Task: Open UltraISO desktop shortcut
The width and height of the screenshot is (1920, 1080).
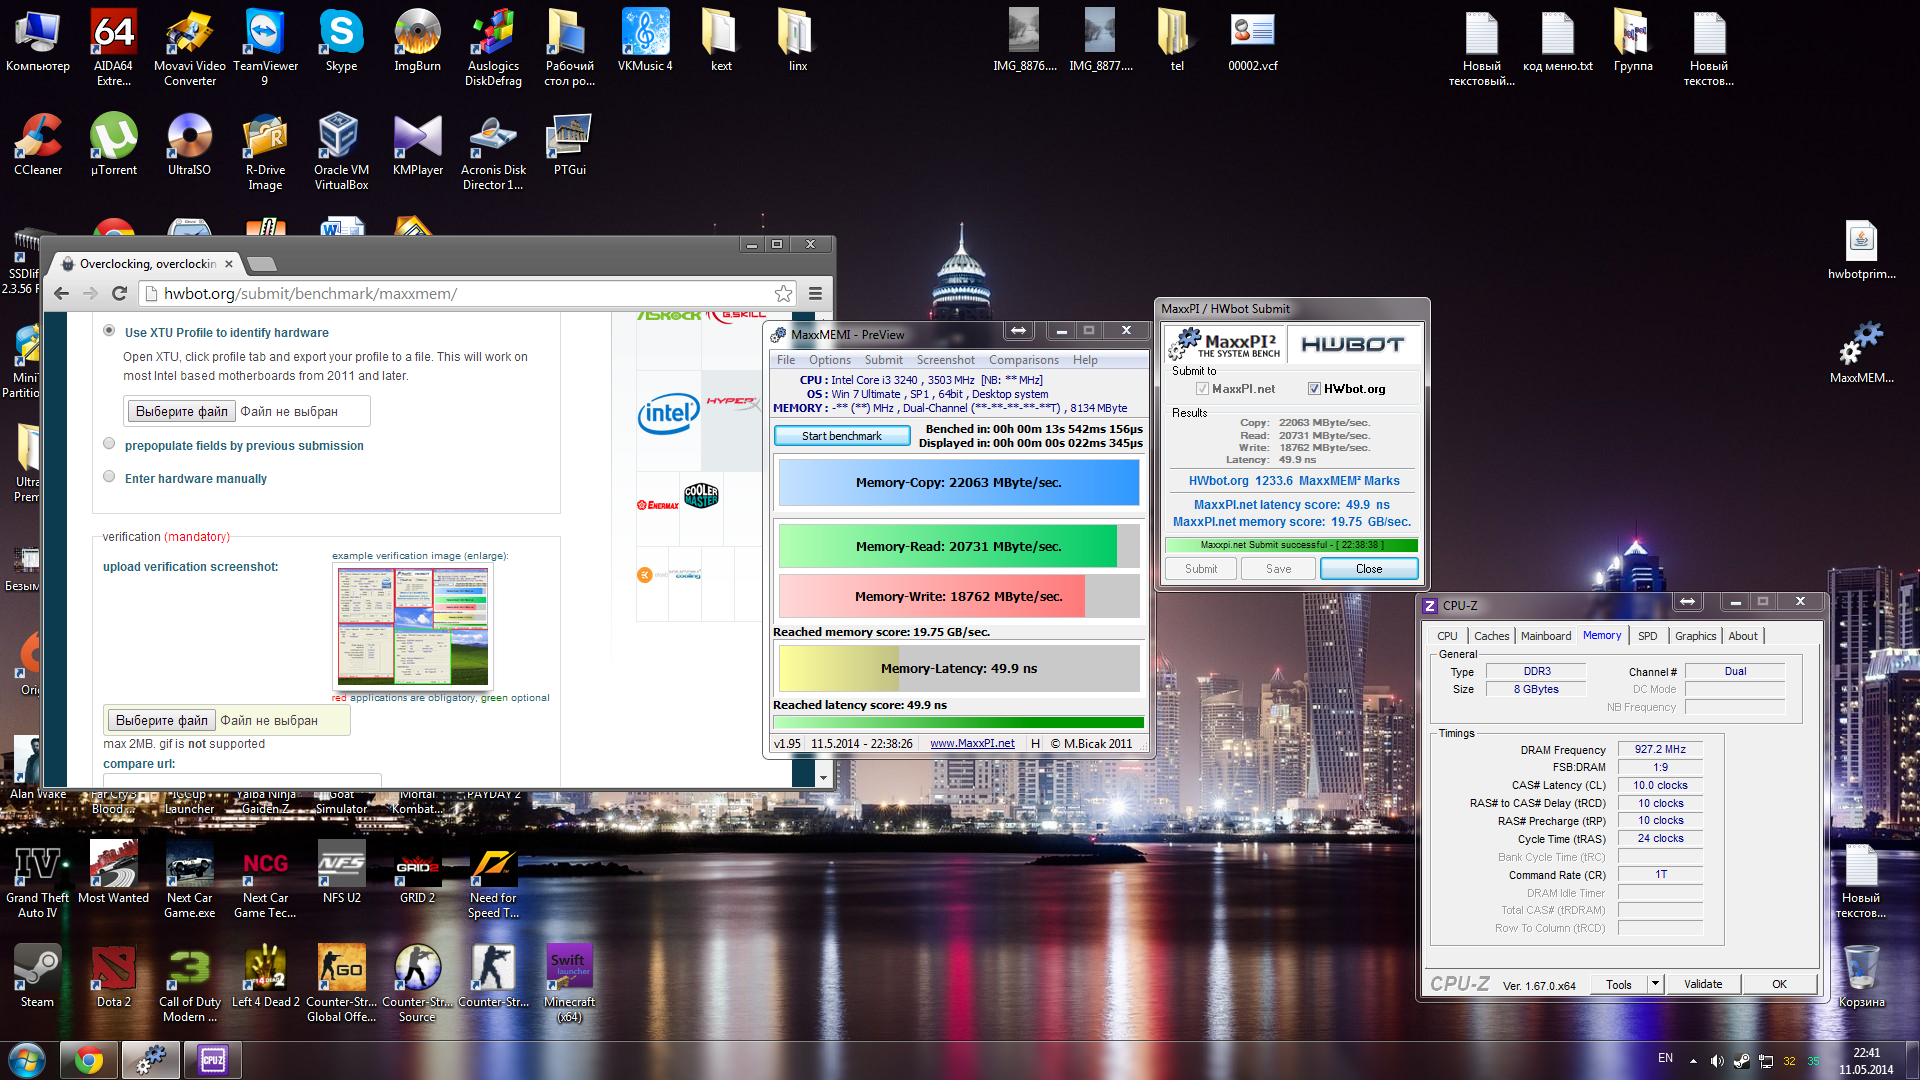Action: click(x=189, y=144)
